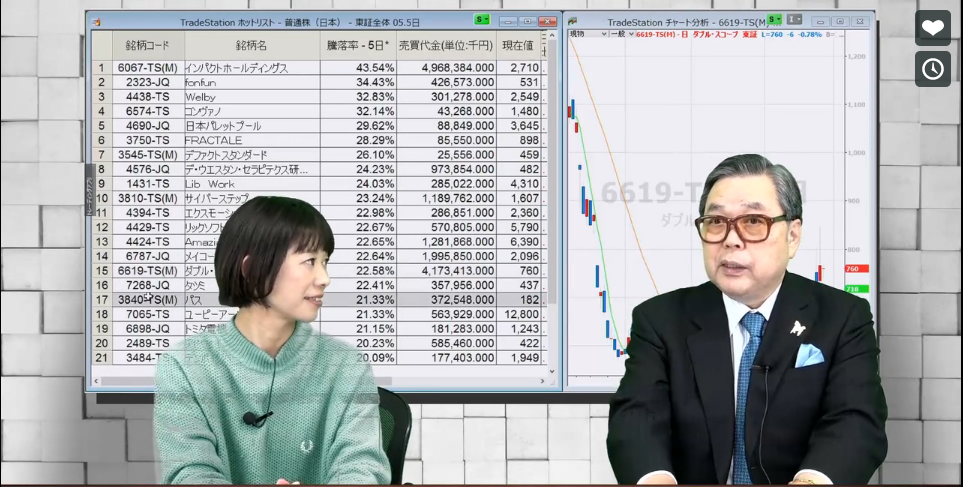Open the 現物 dropdown in chart window
Image resolution: width=963 pixels, height=489 pixels.
pos(588,34)
